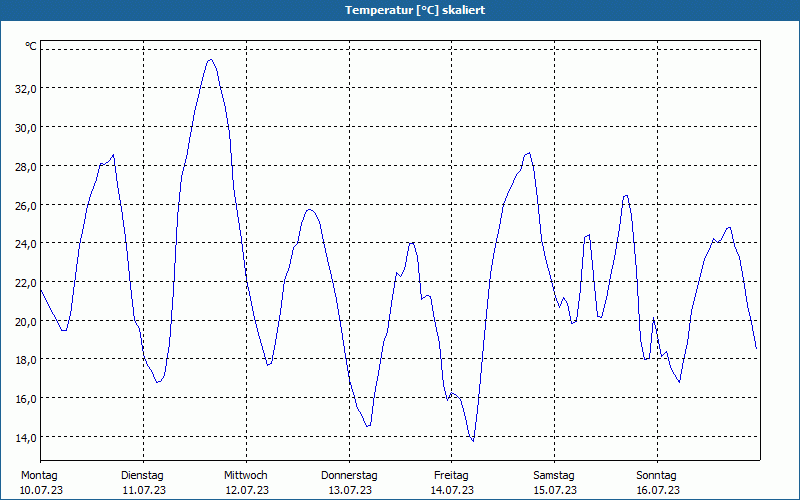Click the 32,0 y-axis label
800x500 pixels.
(x=26, y=89)
